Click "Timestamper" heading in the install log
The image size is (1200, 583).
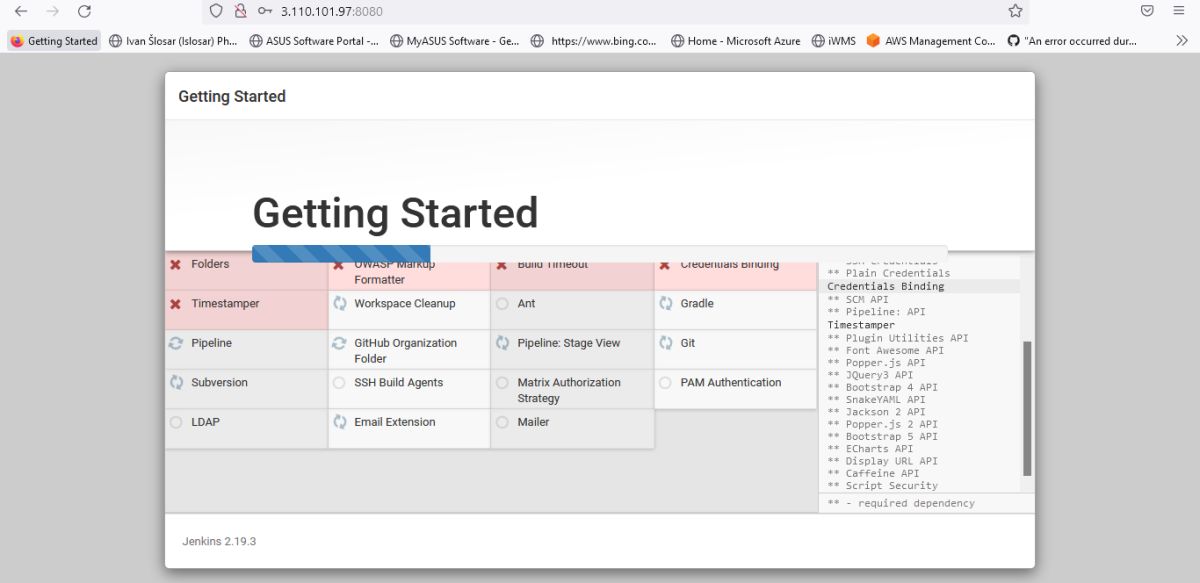(x=861, y=325)
